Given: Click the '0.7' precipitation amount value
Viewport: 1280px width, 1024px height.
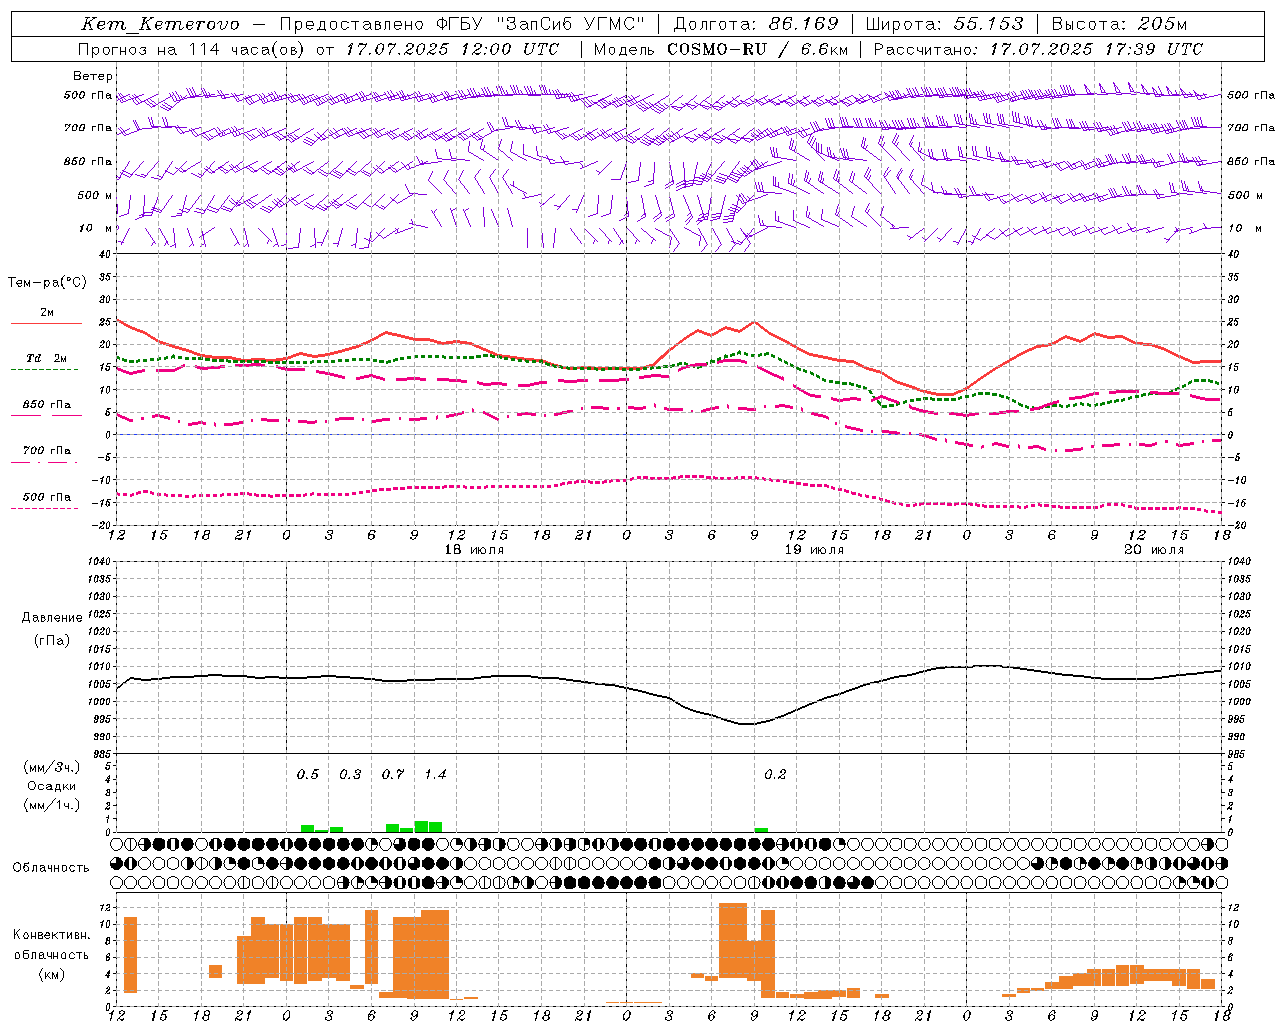Looking at the screenshot, I should pyautogui.click(x=393, y=775).
